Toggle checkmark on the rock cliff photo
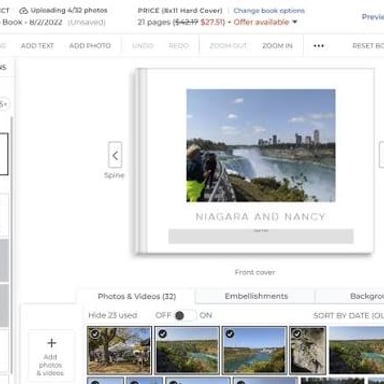The width and height of the screenshot is (384, 384). click(297, 334)
